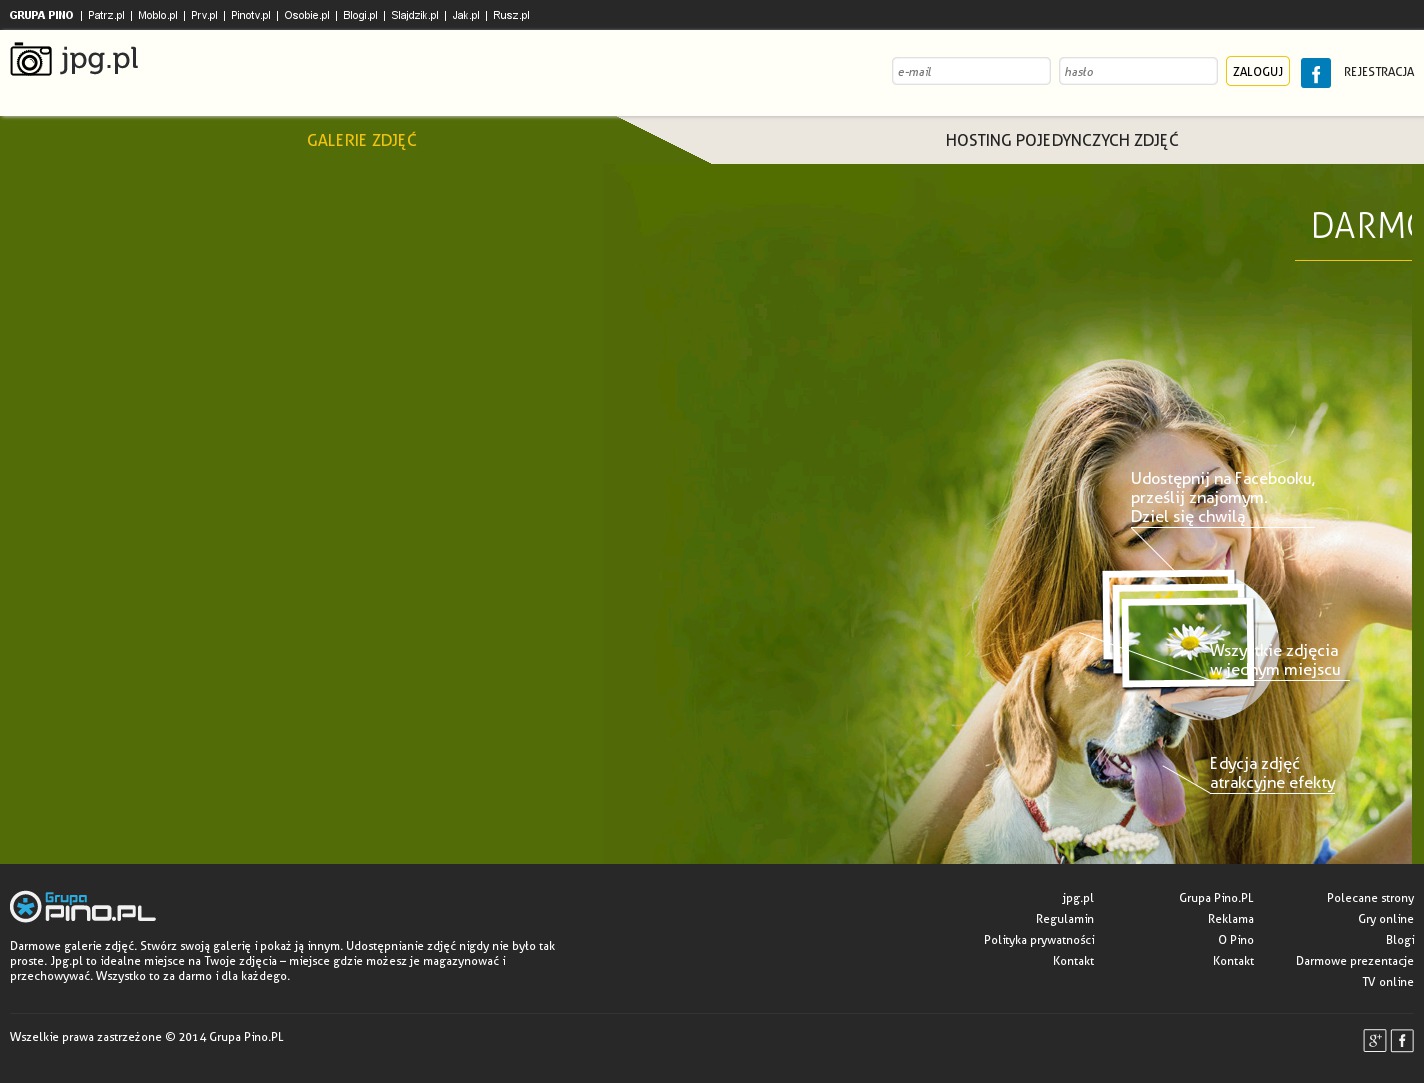
Task: Click the 'Edycja zdjęć atrakcyjne efekty' caption
Action: (1272, 773)
